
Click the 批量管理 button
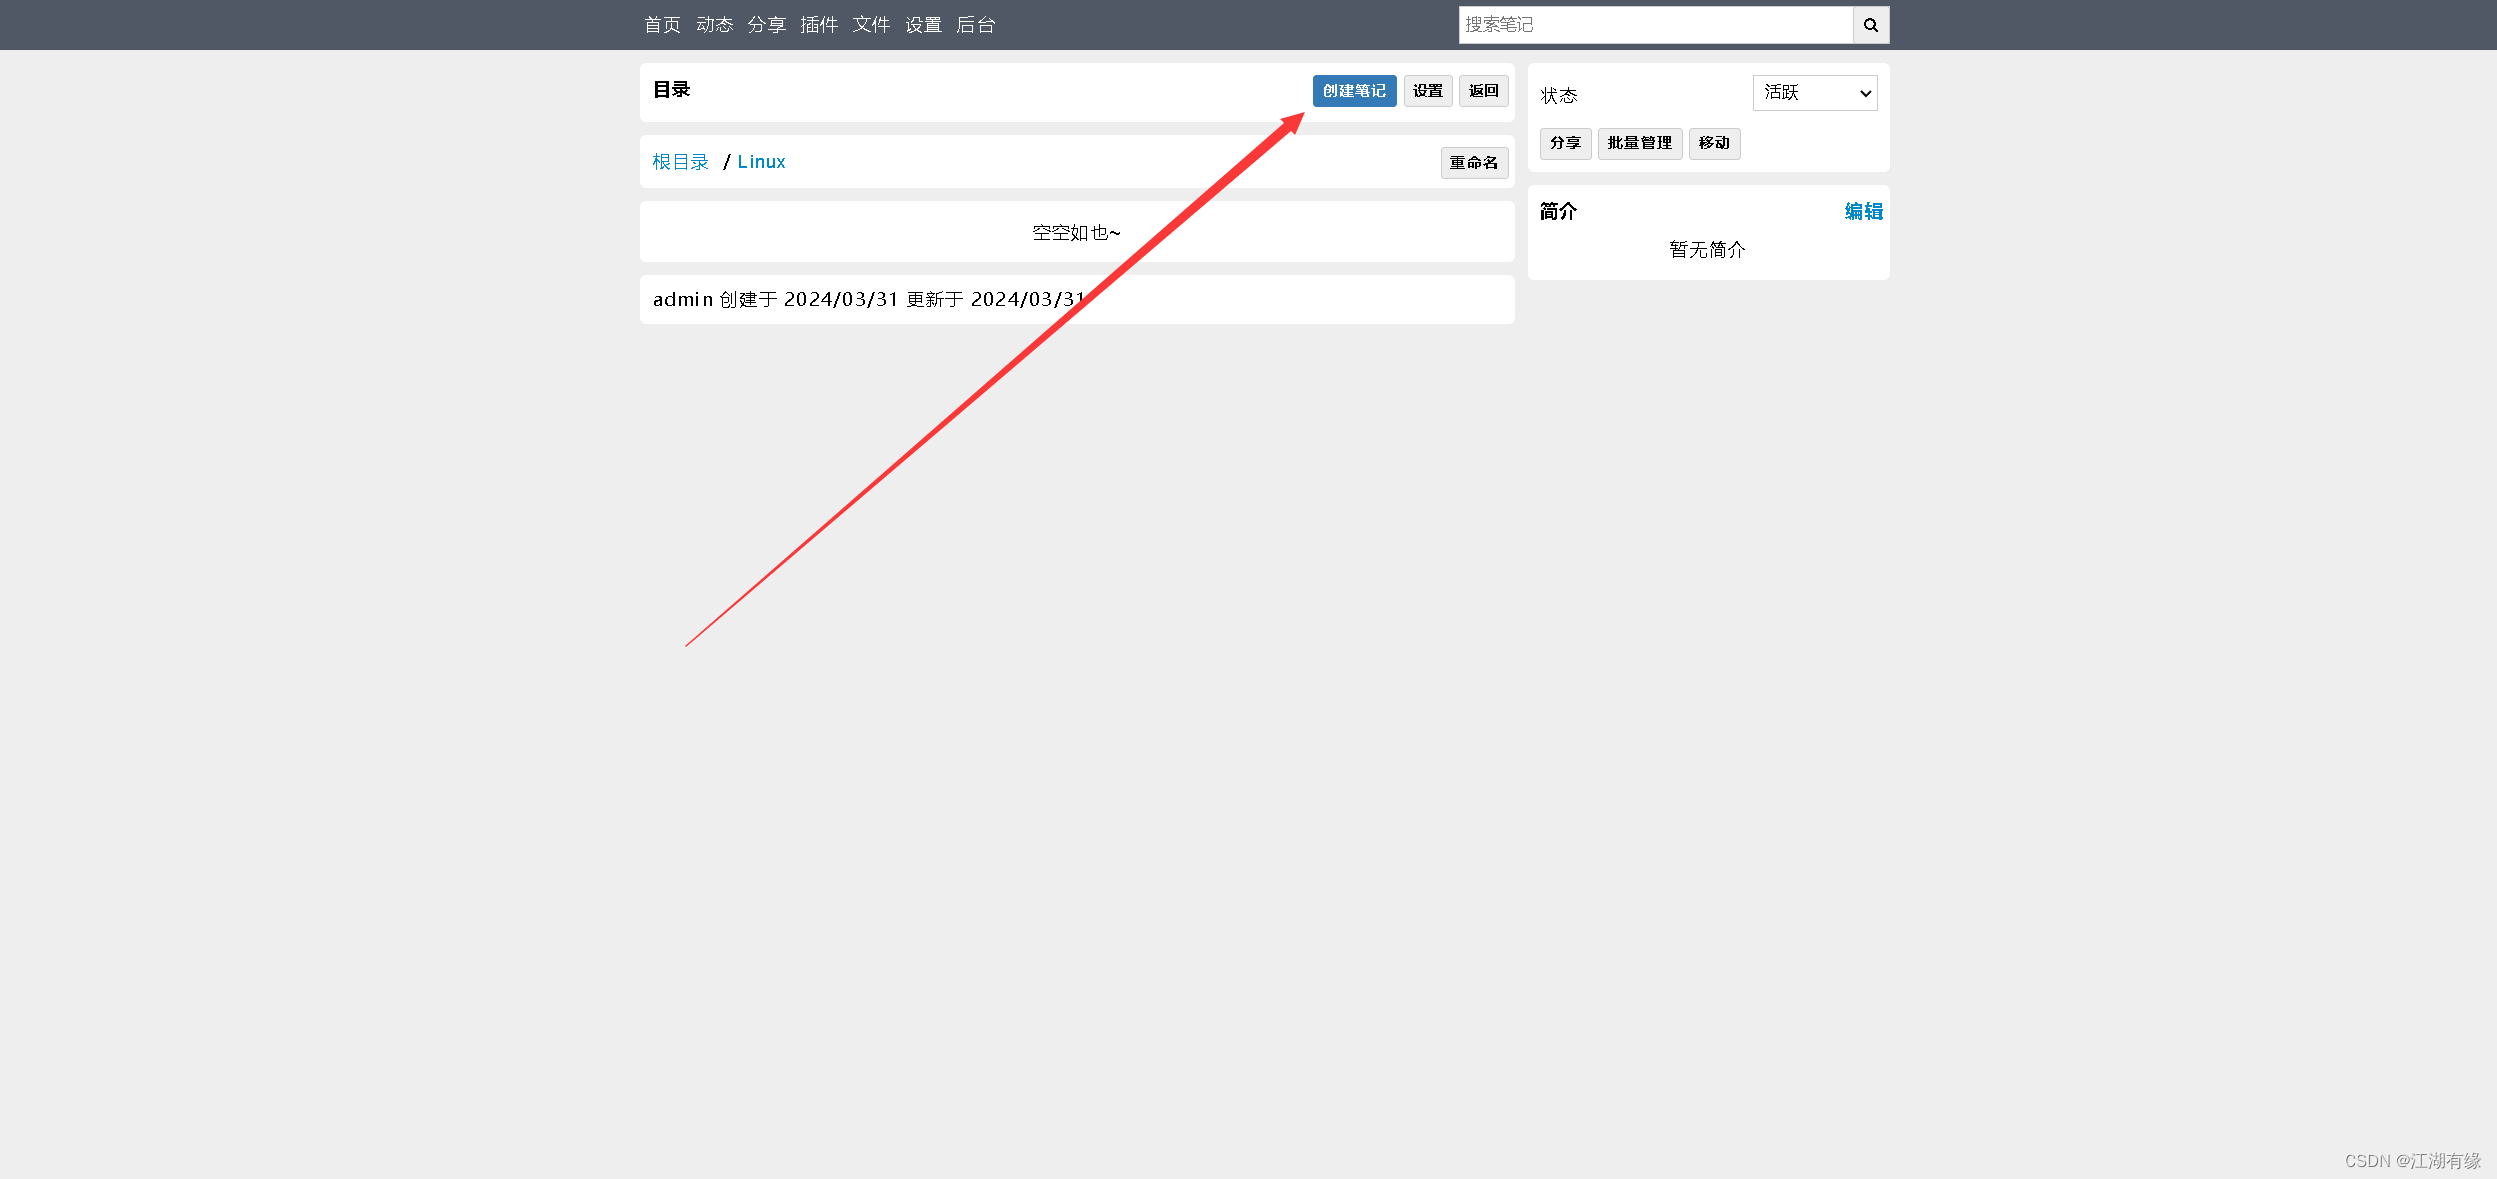(1639, 143)
